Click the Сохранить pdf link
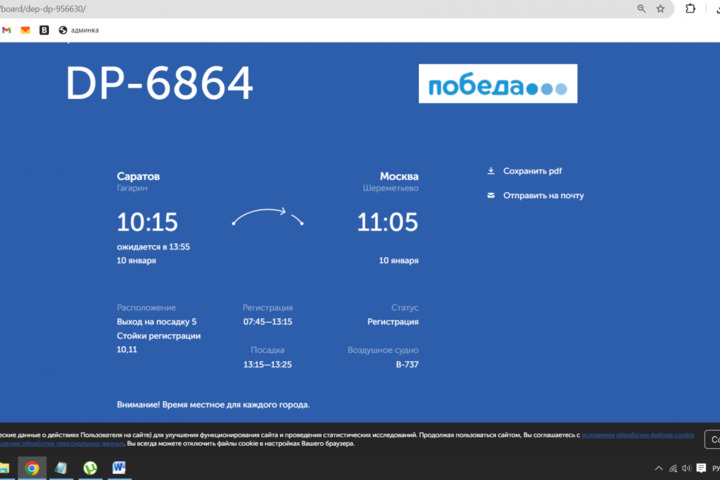Viewport: 720px width, 480px height. coord(532,171)
